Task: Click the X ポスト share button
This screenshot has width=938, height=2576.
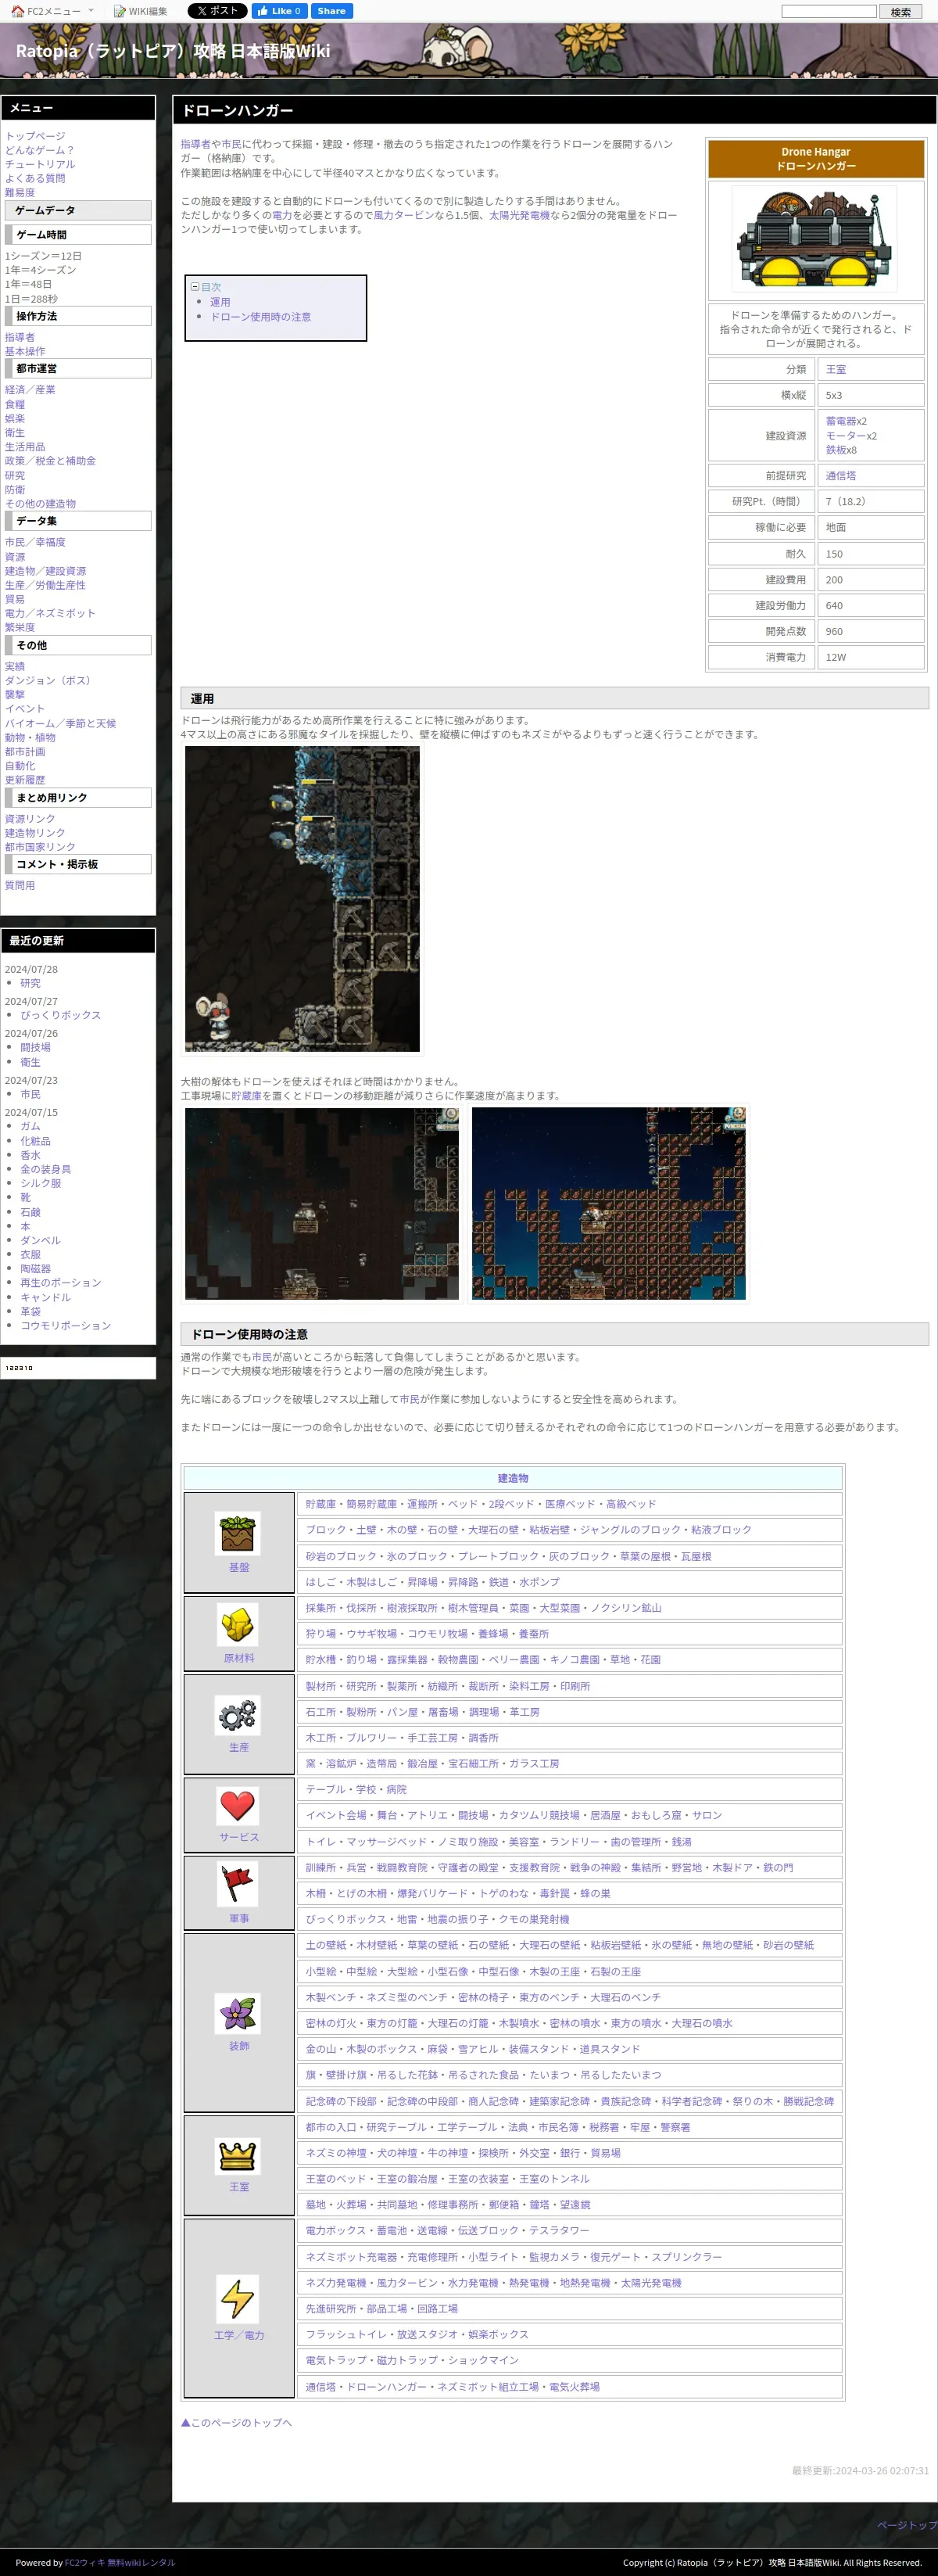Action: (x=217, y=11)
